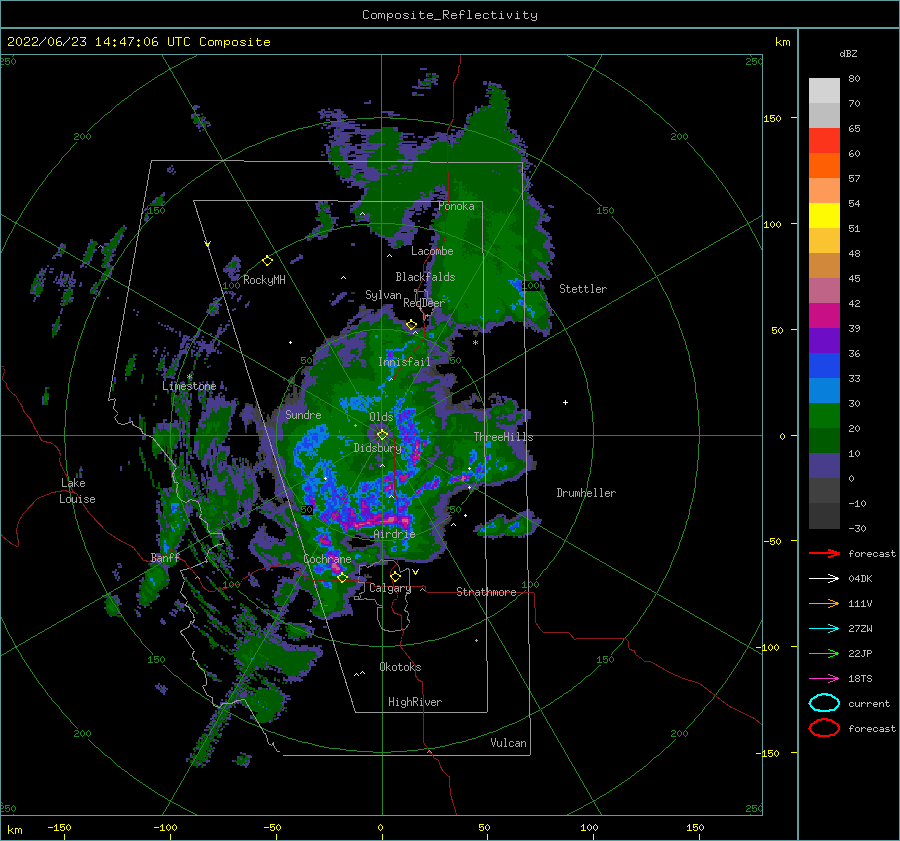Click the Calgary city label
This screenshot has width=900, height=841.
(x=390, y=588)
